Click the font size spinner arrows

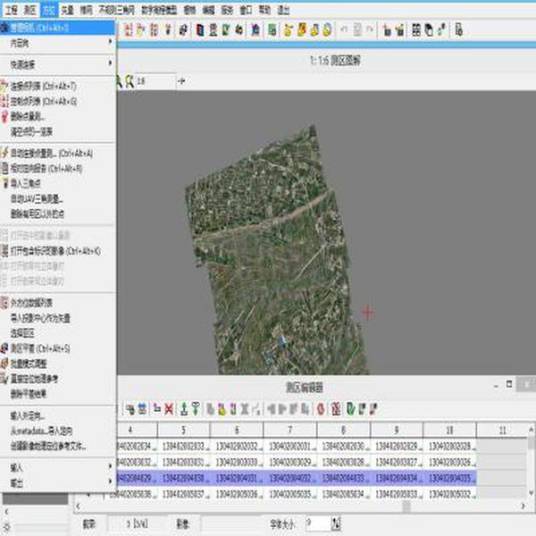point(336,523)
